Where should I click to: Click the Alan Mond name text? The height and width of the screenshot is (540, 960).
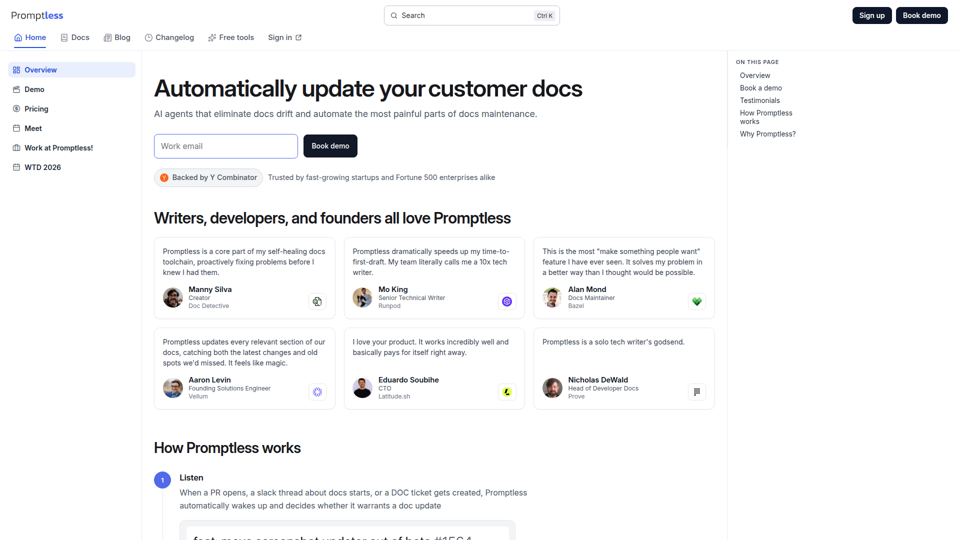[x=587, y=290]
